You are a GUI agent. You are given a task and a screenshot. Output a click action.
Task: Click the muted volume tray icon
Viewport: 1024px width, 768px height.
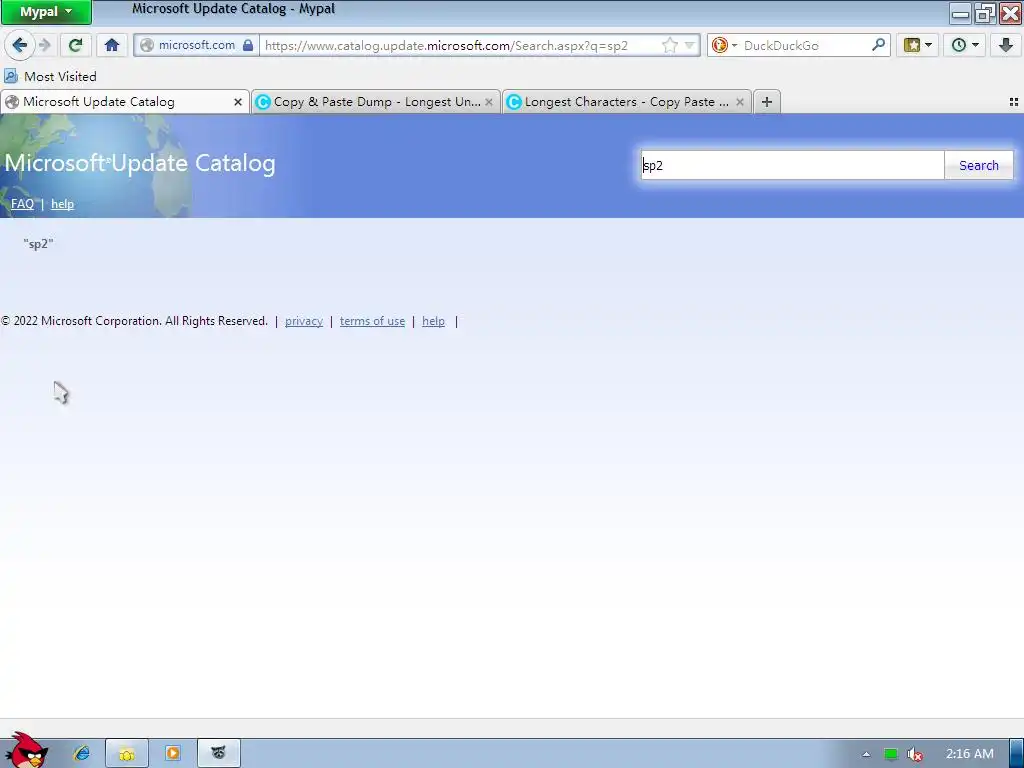[x=914, y=754]
